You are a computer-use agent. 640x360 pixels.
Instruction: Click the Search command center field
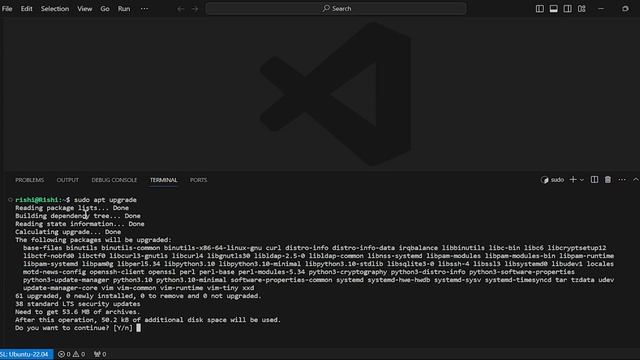coord(336,9)
